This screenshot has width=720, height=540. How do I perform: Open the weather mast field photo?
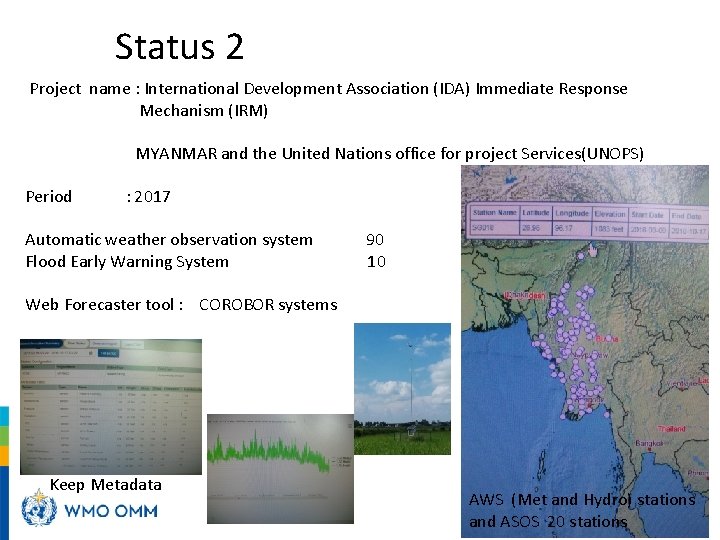pyautogui.click(x=402, y=389)
